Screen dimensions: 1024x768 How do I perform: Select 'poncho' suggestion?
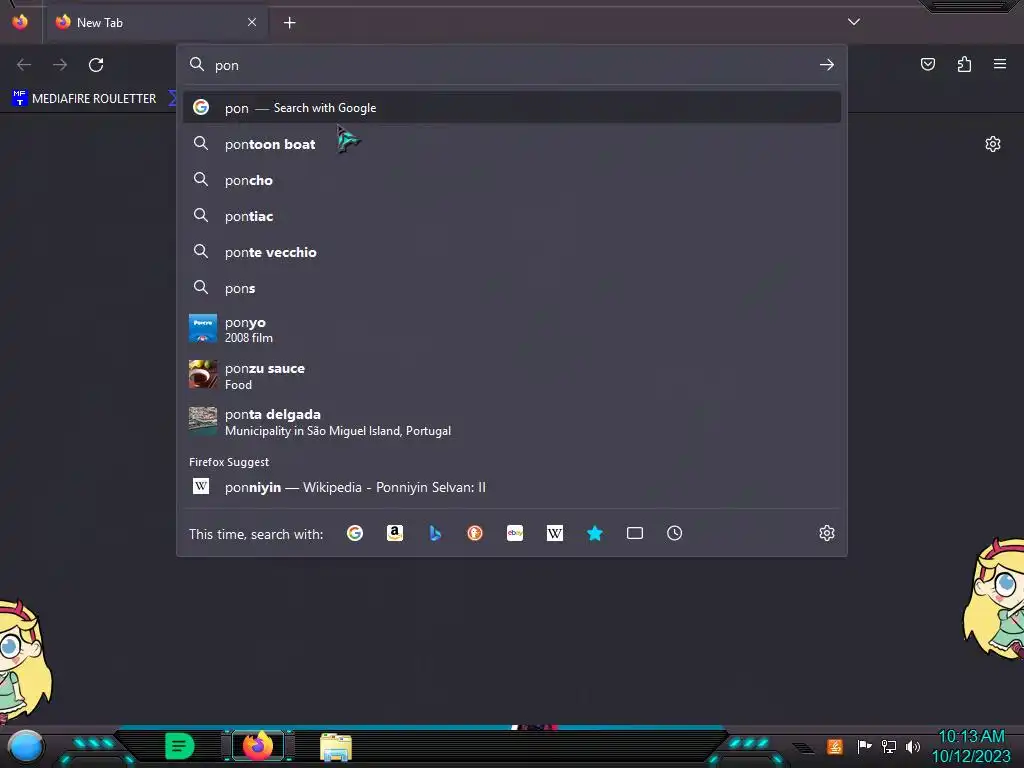click(512, 180)
